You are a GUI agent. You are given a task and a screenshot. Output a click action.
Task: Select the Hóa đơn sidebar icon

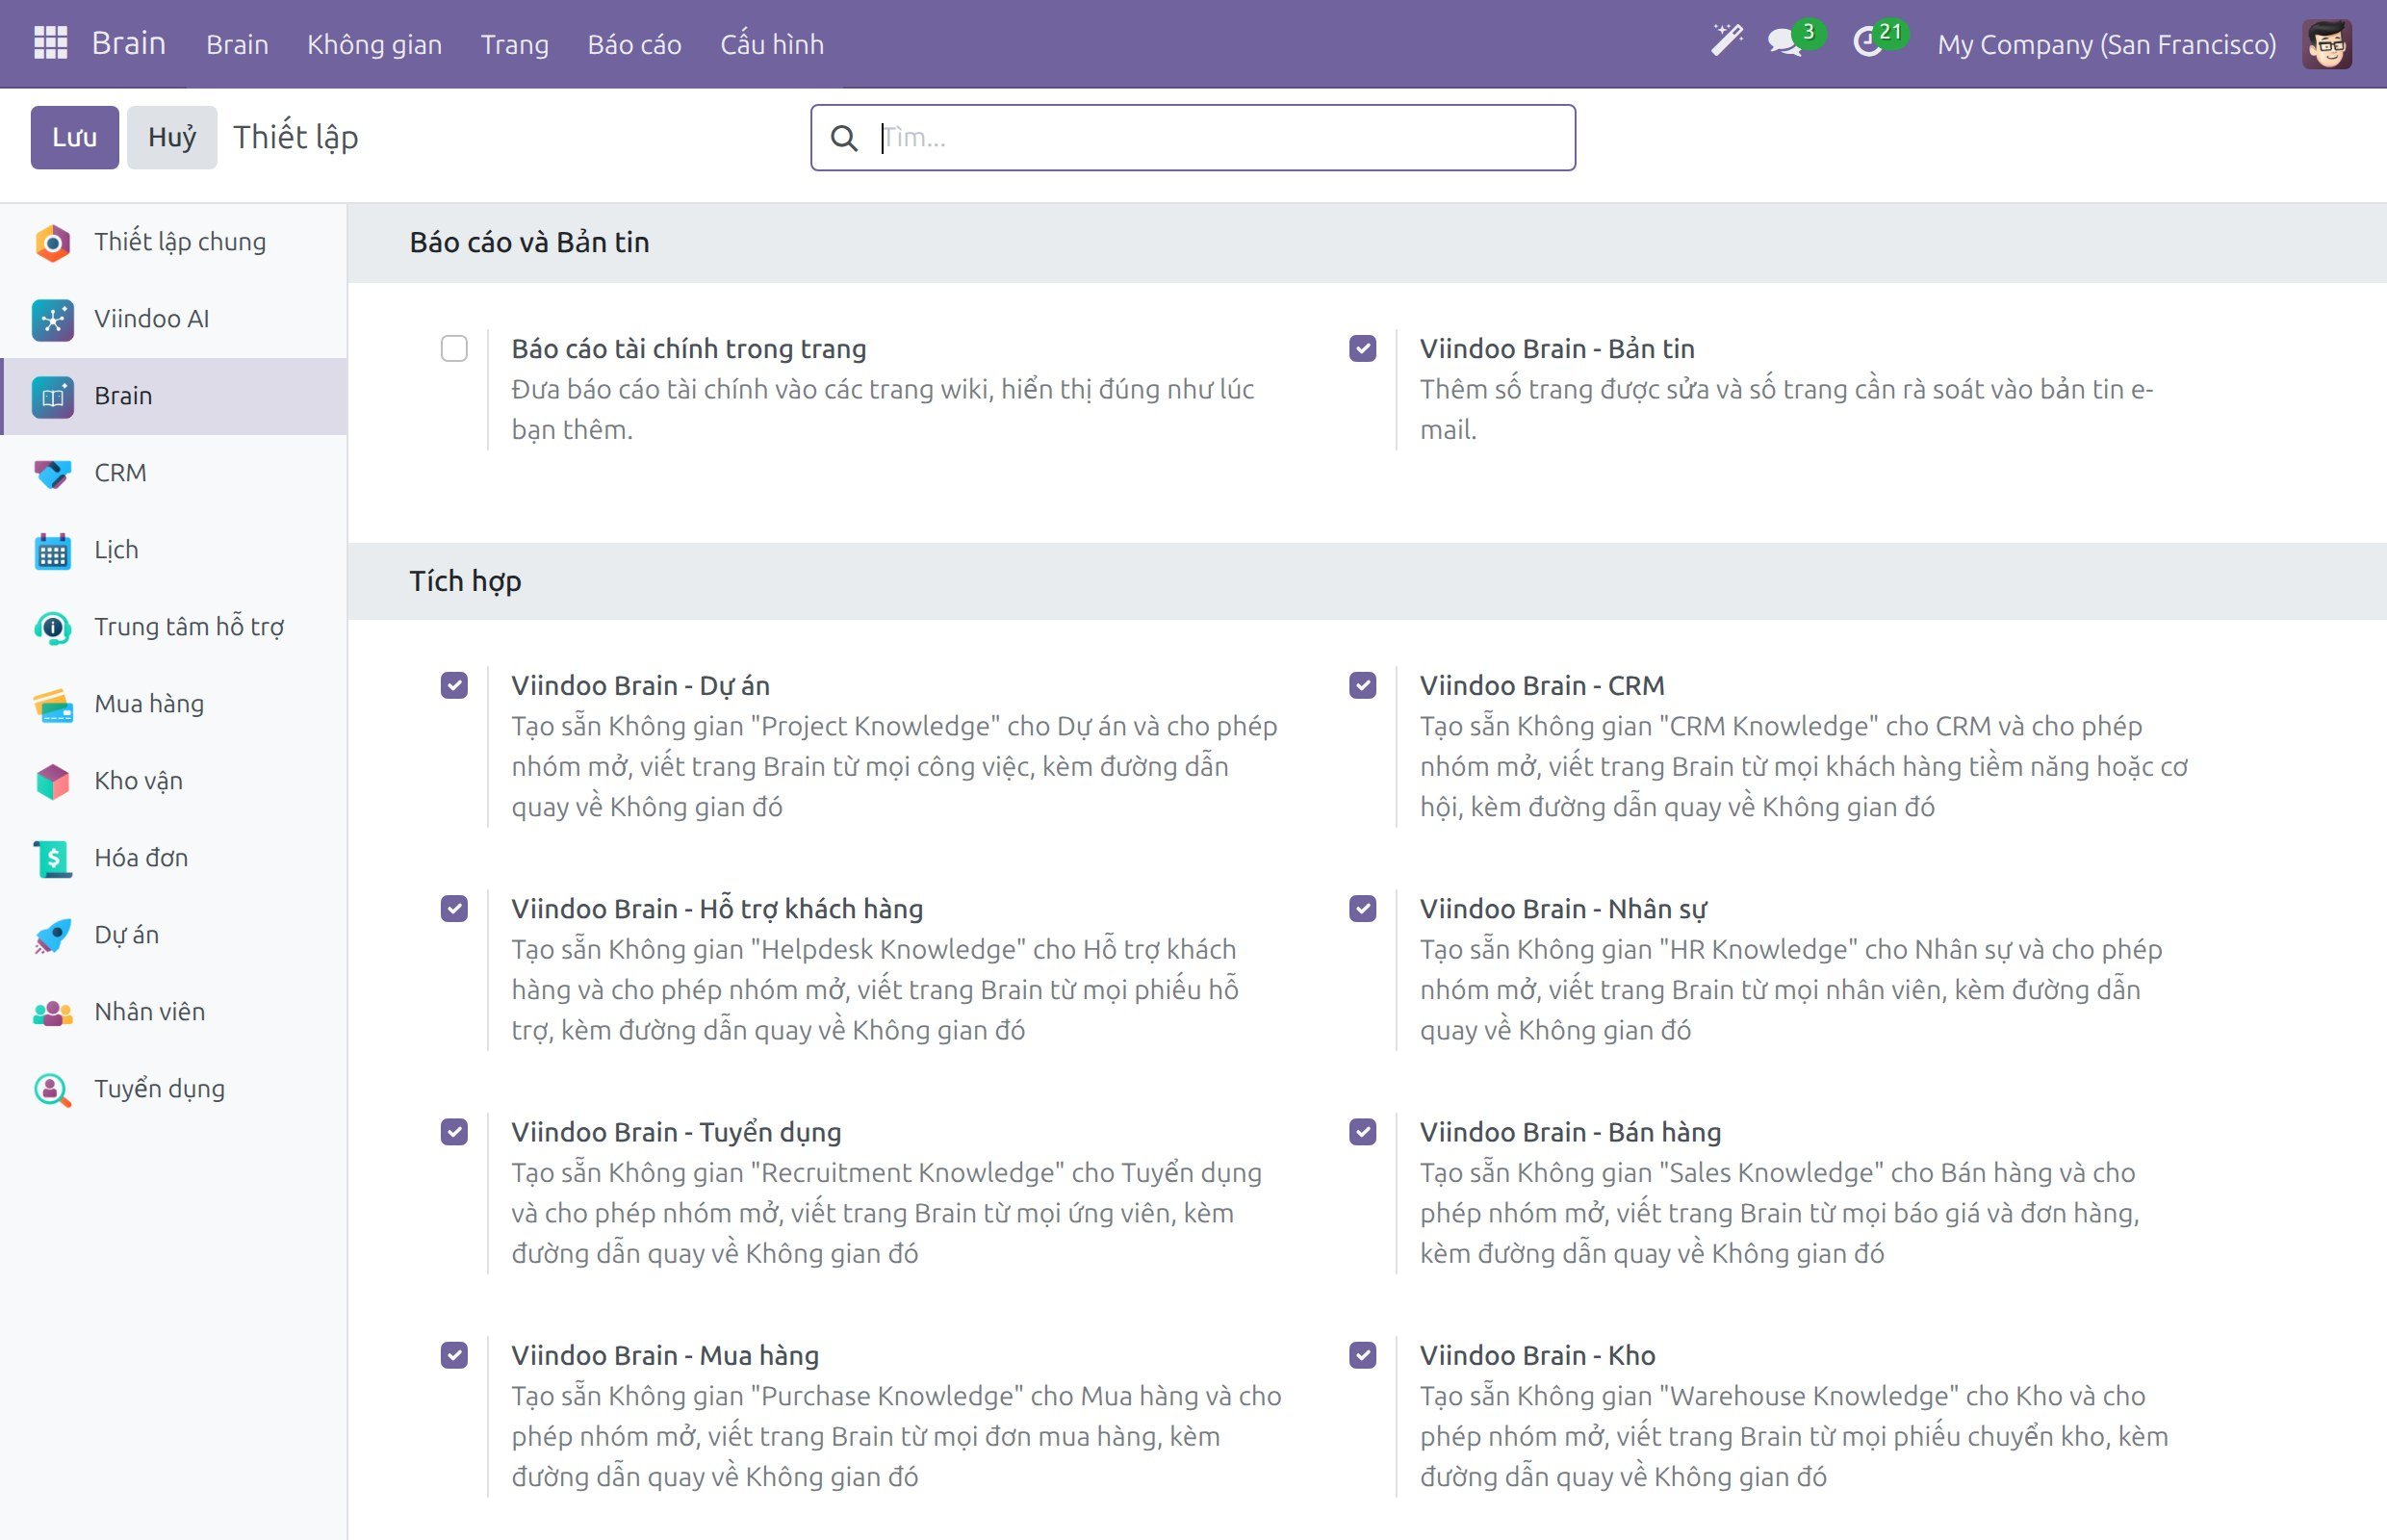53,858
